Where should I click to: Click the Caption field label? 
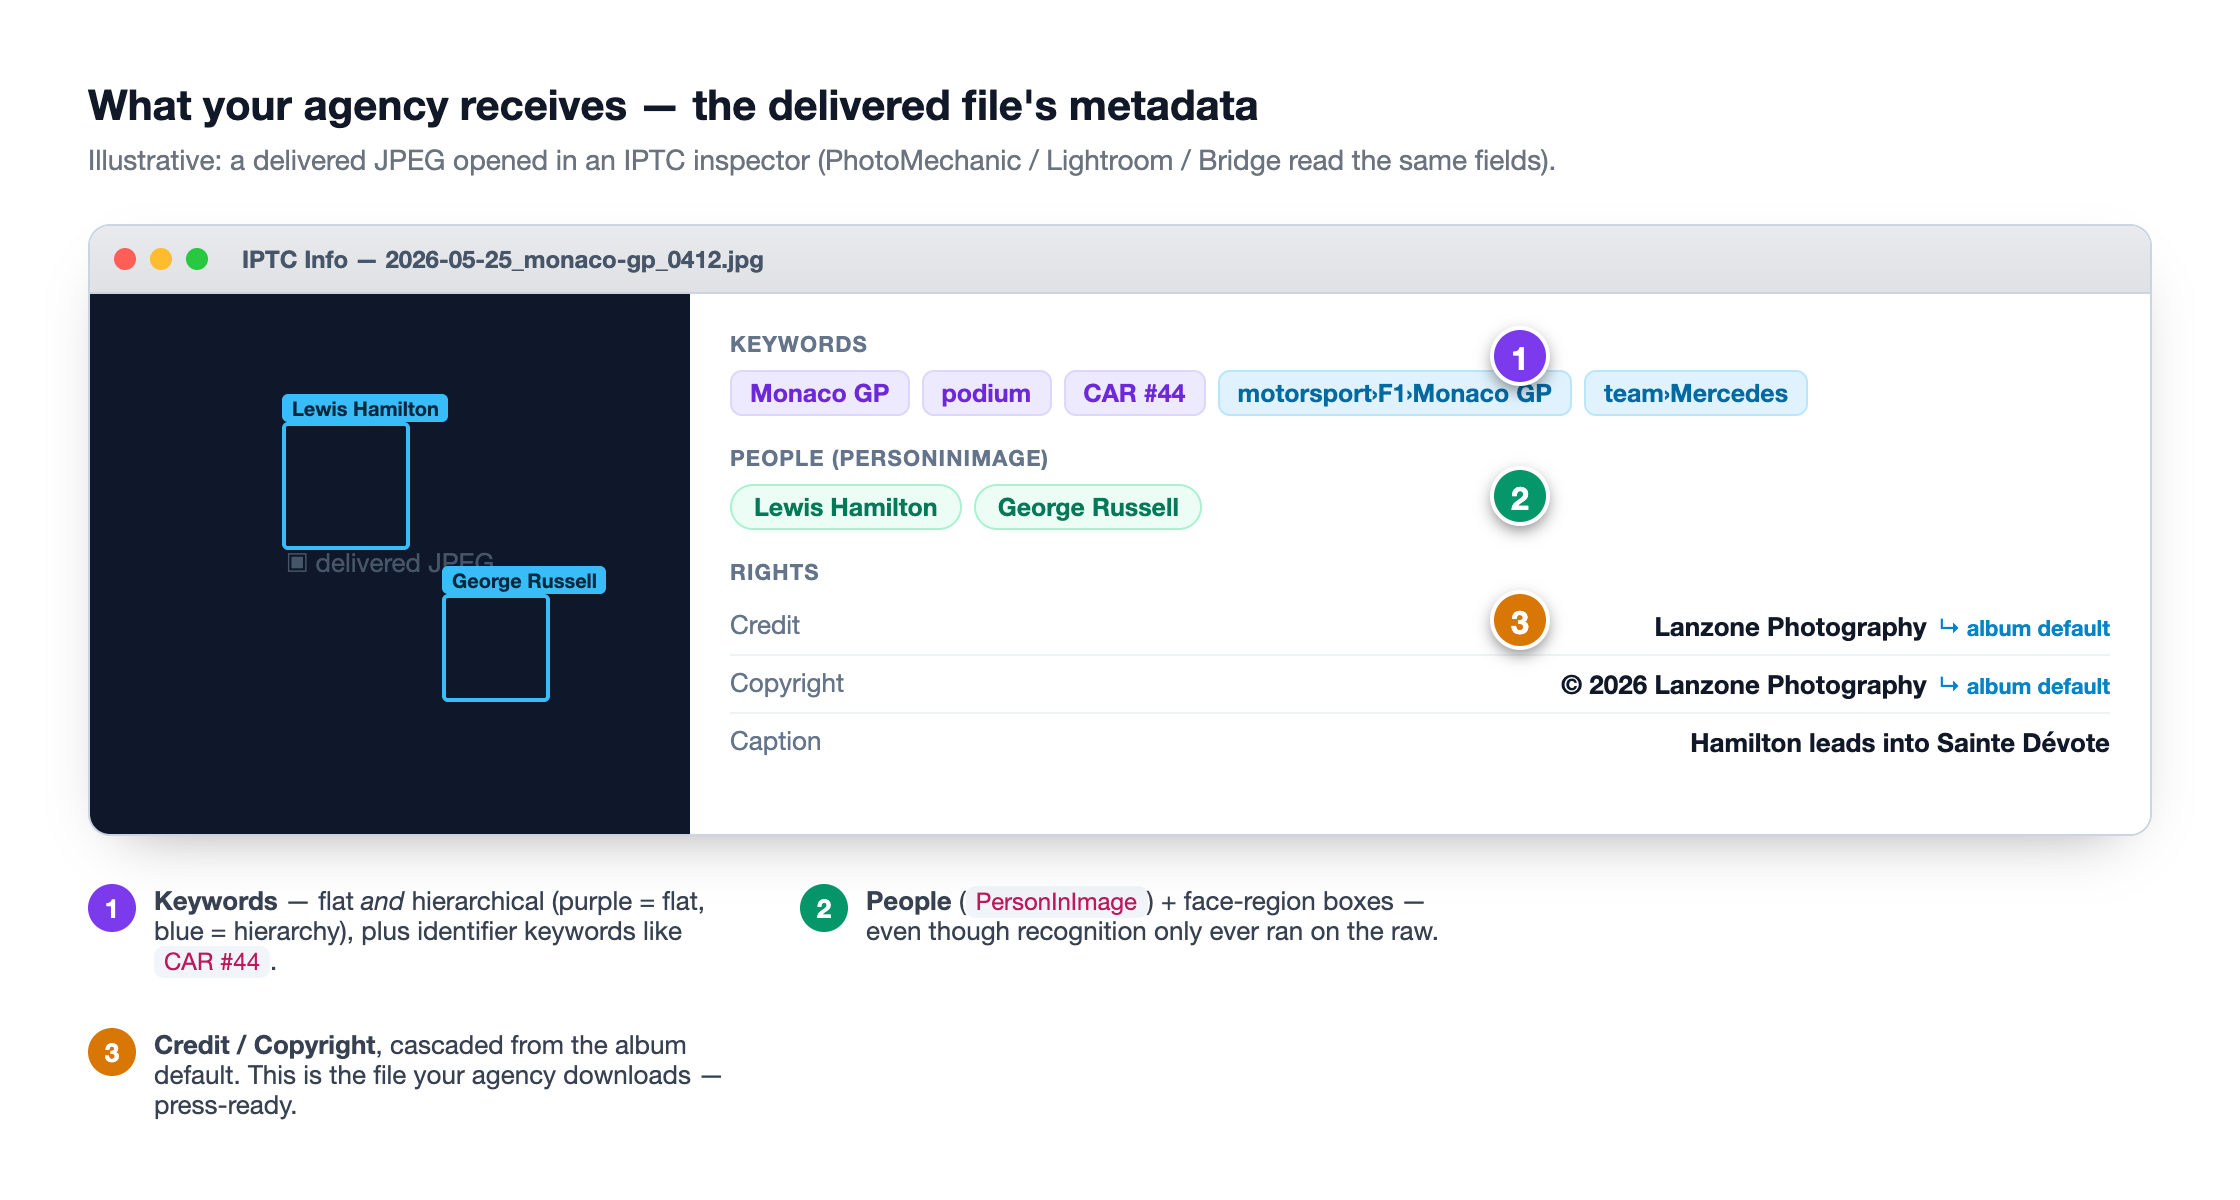pyautogui.click(x=775, y=741)
